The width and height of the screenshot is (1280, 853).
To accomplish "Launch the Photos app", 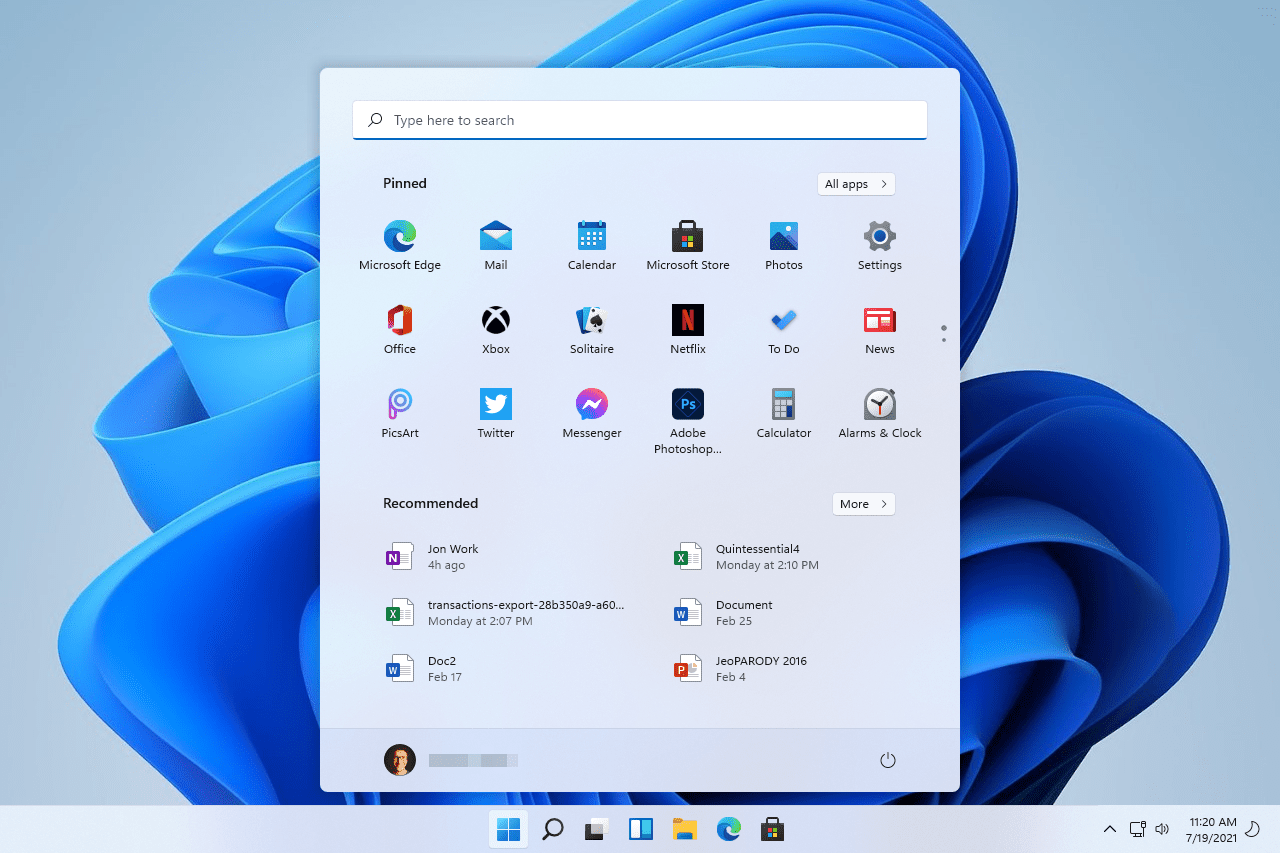I will tap(784, 246).
